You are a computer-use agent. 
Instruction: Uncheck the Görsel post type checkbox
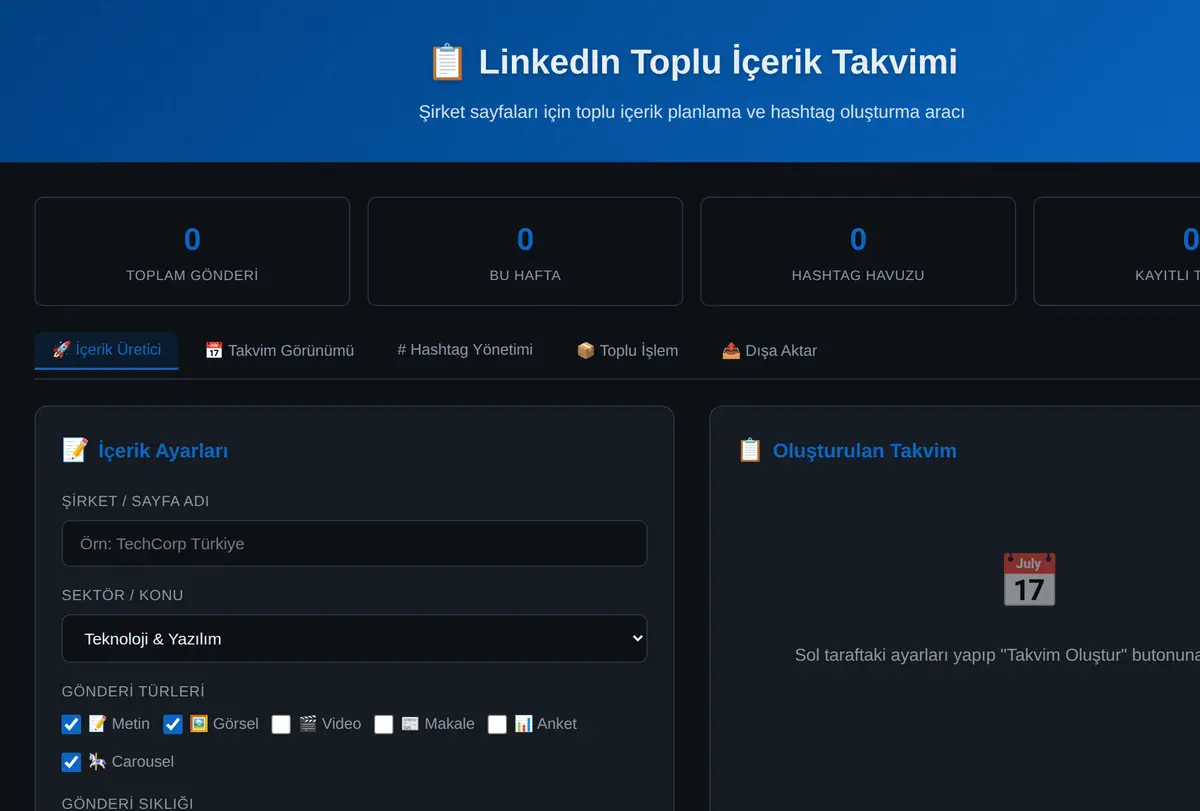click(173, 724)
